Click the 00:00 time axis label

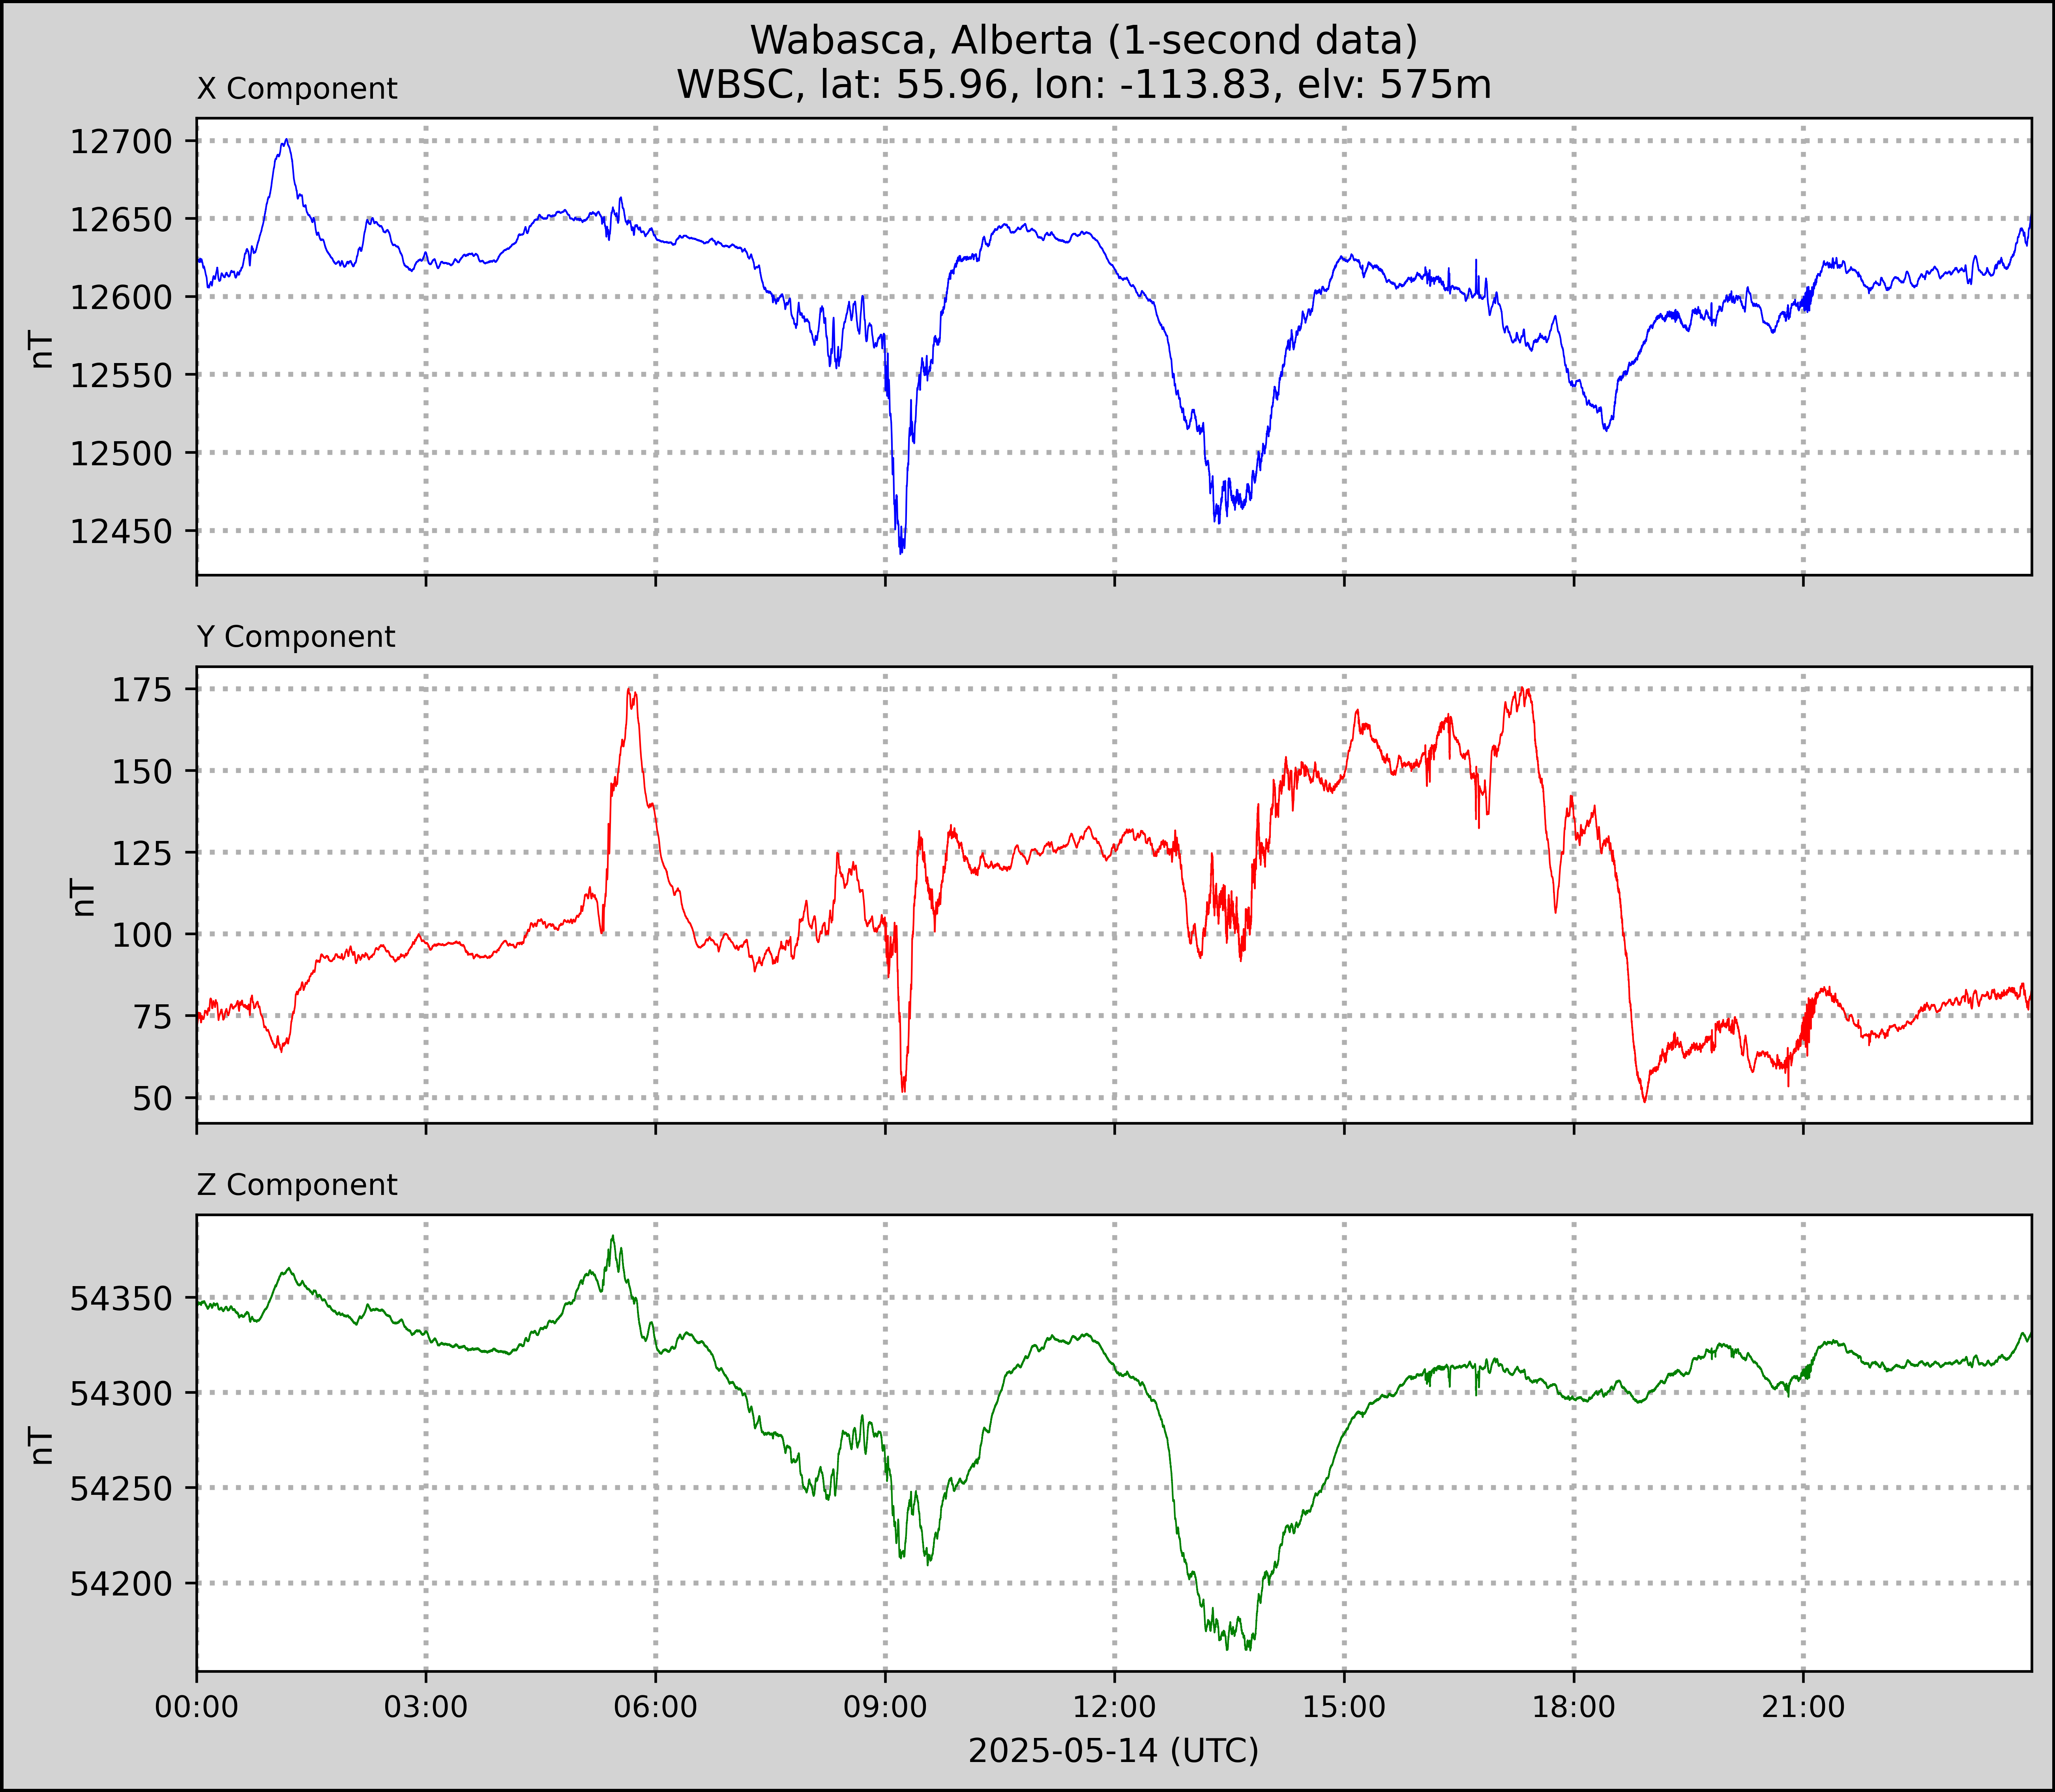click(197, 1707)
